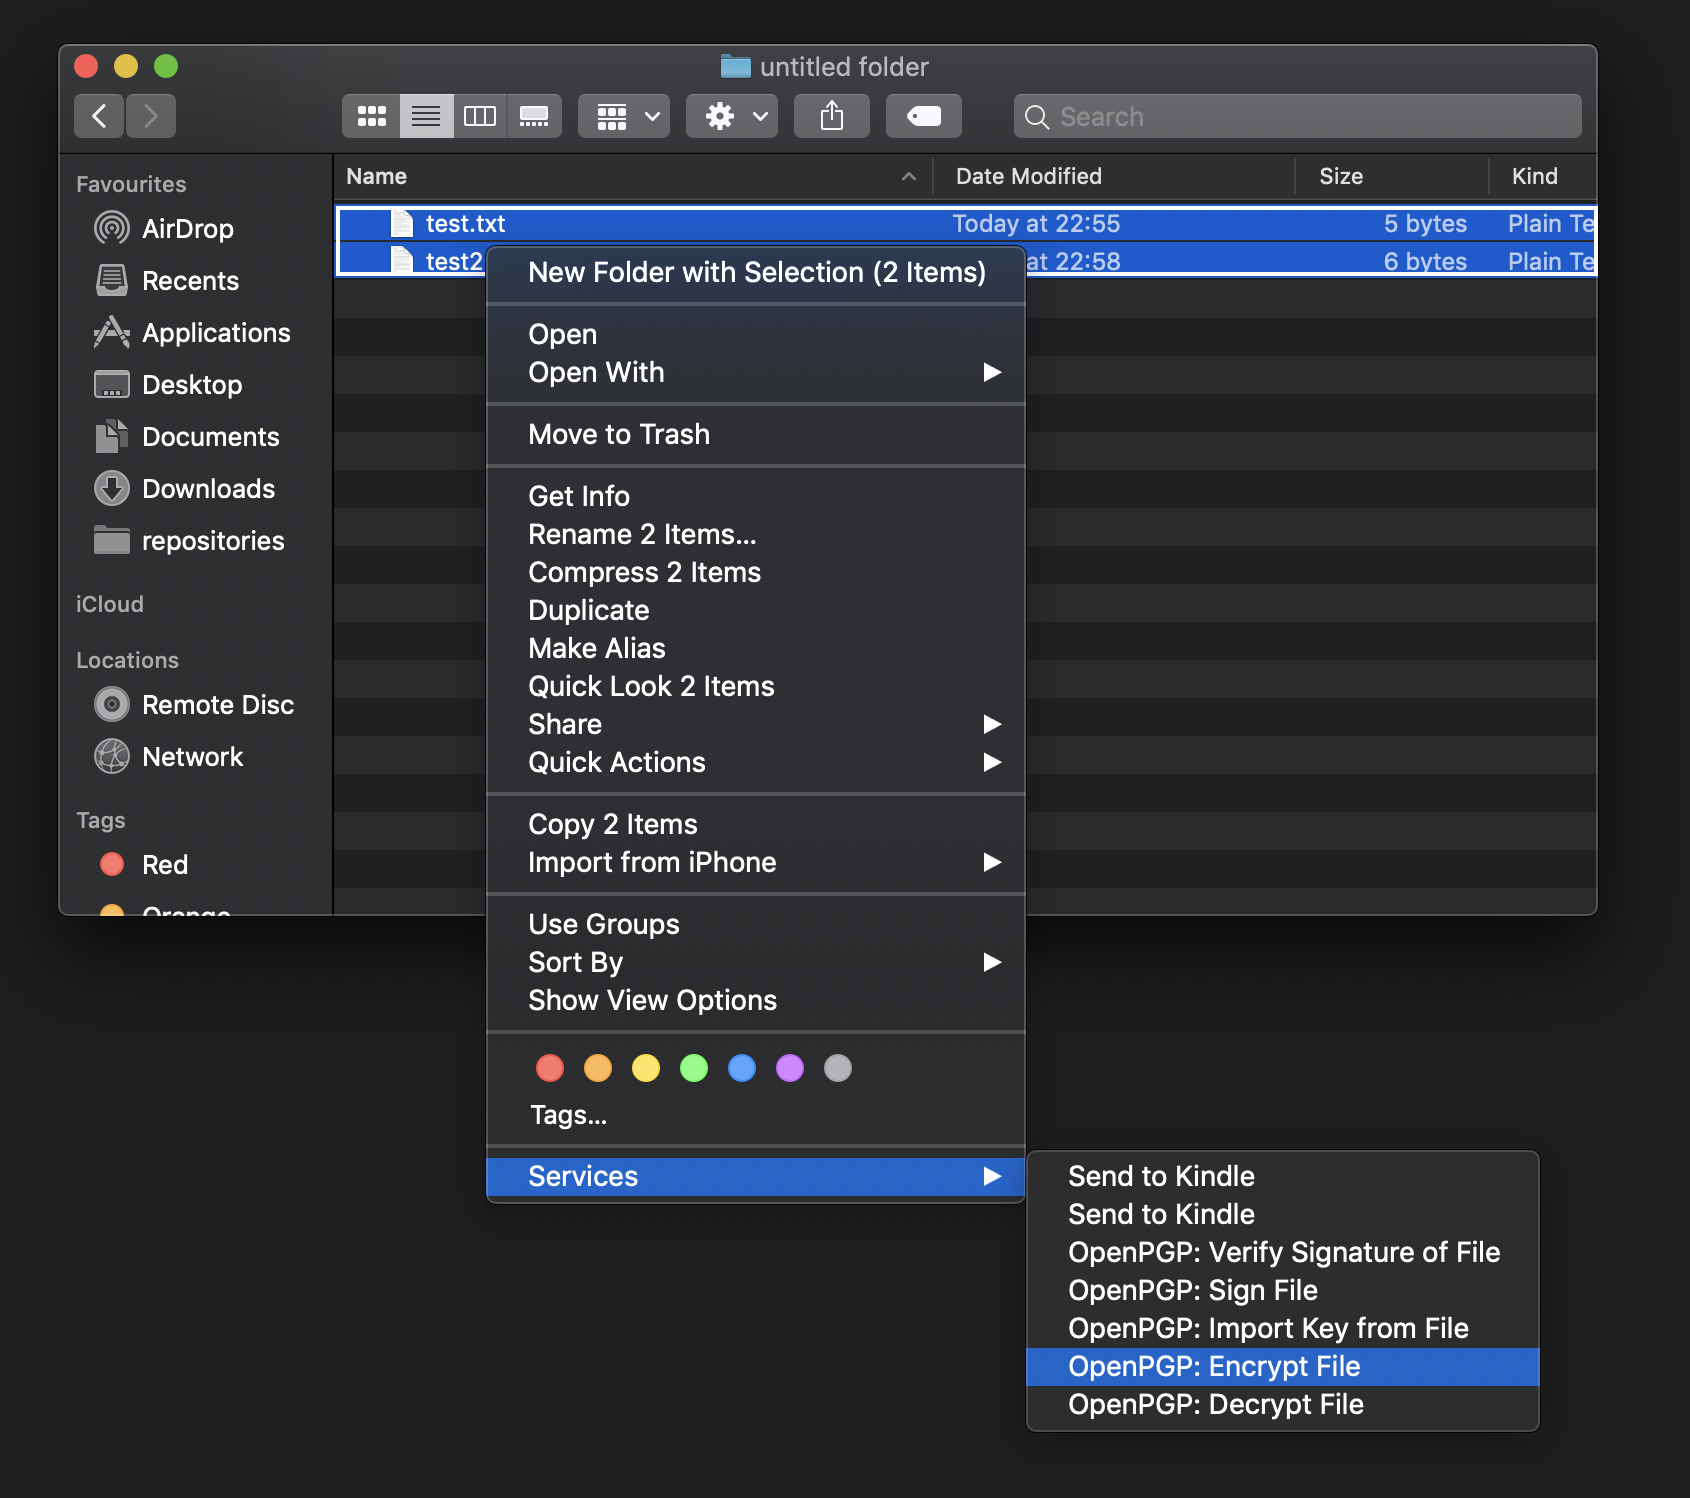This screenshot has height=1498, width=1690.
Task: Open the Action gear dropdown menu
Action: click(x=732, y=116)
